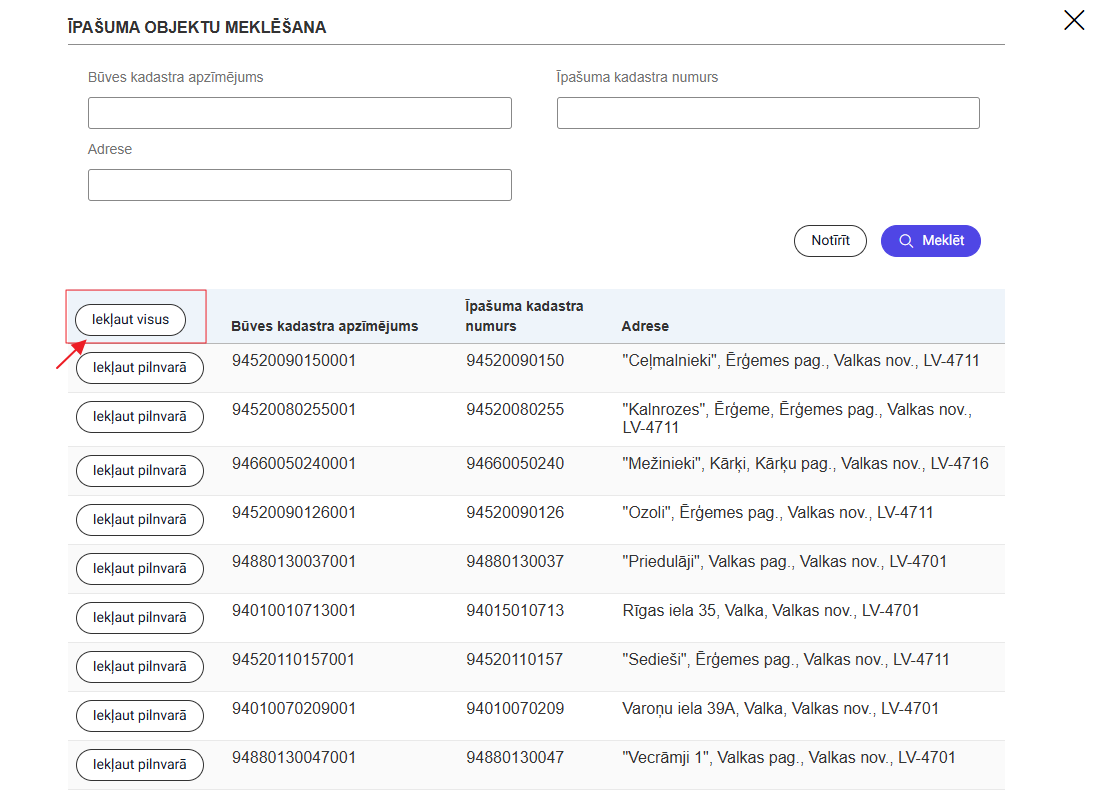Image resolution: width=1096 pixels, height=793 pixels.
Task: Click Būves kadastra apzīmējums column header
Action: click(x=325, y=326)
